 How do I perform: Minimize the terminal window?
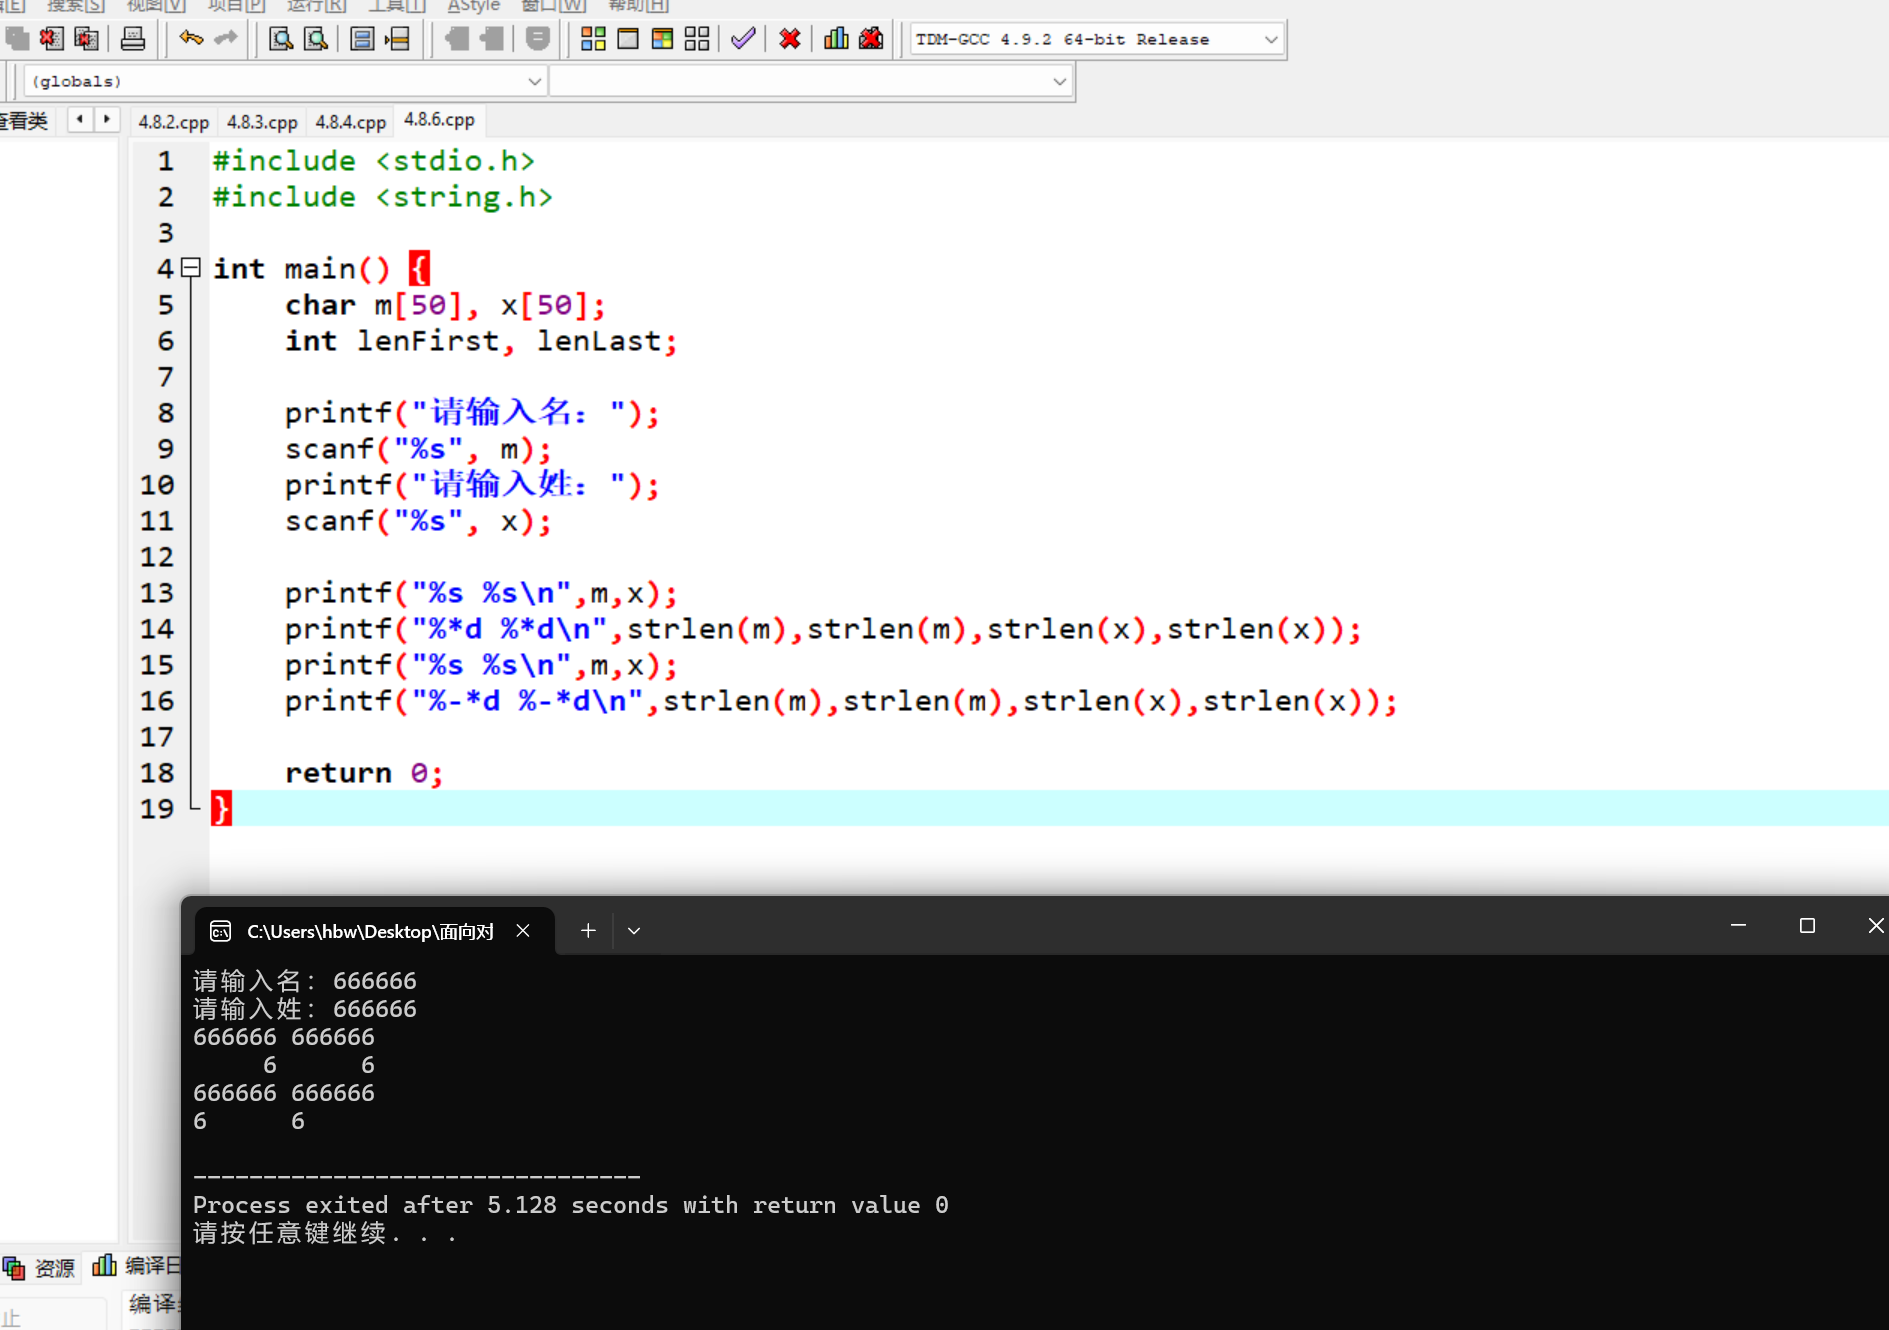(1738, 926)
